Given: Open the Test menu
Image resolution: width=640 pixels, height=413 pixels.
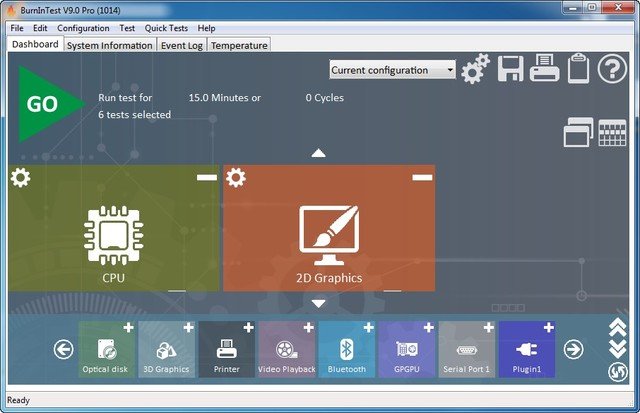Looking at the screenshot, I should click(x=127, y=28).
